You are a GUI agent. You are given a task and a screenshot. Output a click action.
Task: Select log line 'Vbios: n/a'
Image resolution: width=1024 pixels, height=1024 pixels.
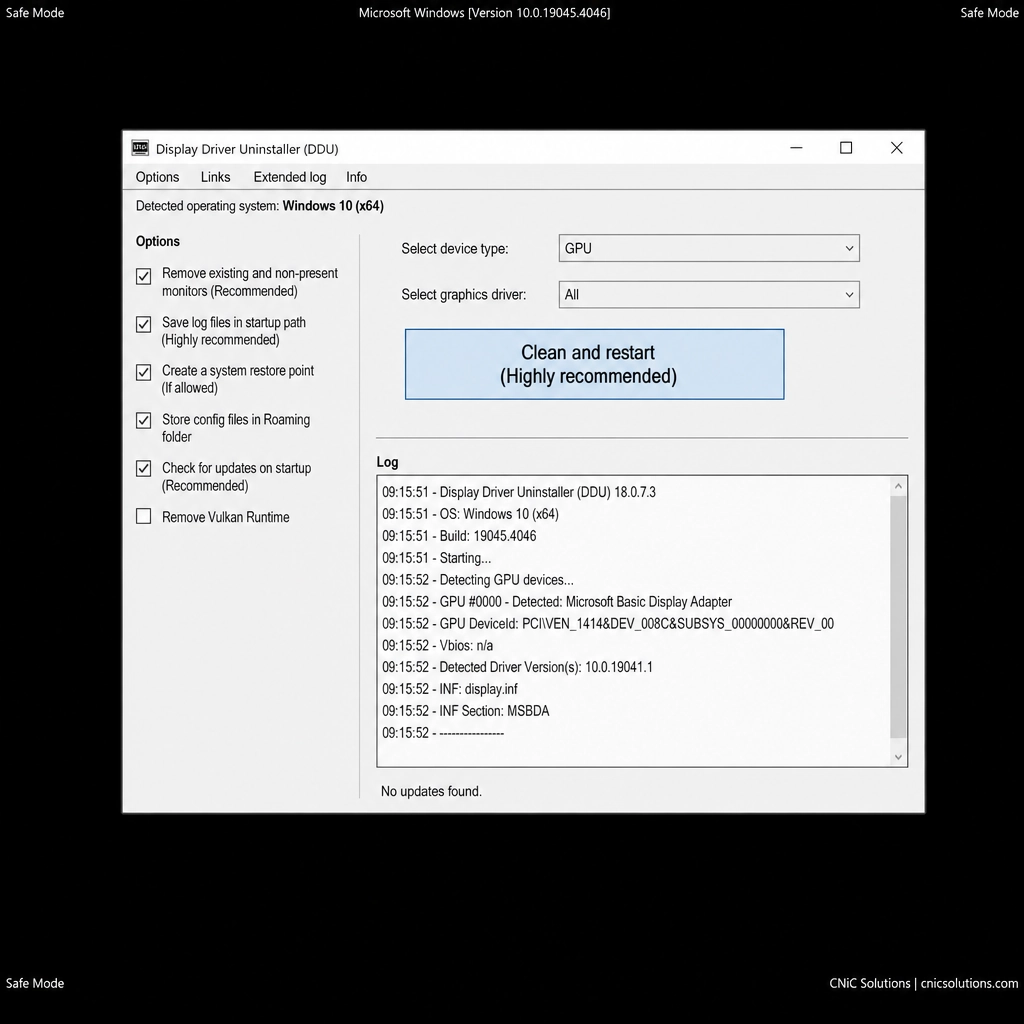438,645
